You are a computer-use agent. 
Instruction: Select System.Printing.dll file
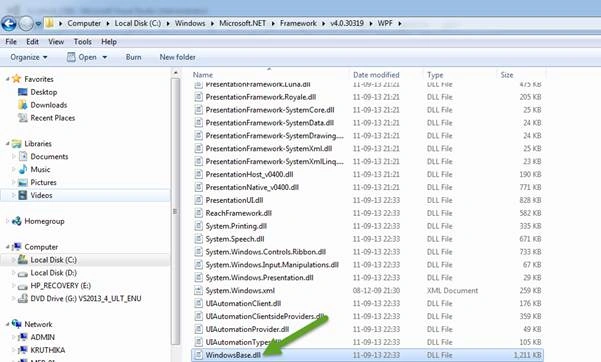coord(236,226)
